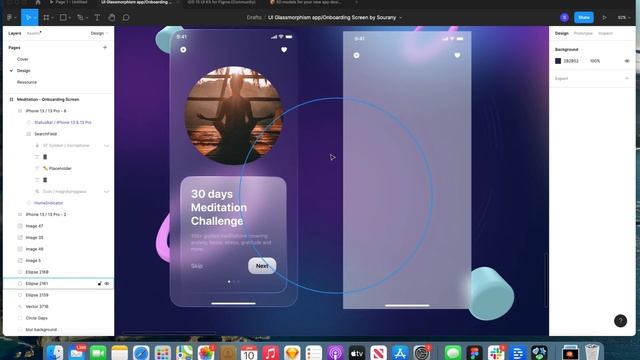Click the Share button
The width and height of the screenshot is (640, 360).
(x=584, y=17)
